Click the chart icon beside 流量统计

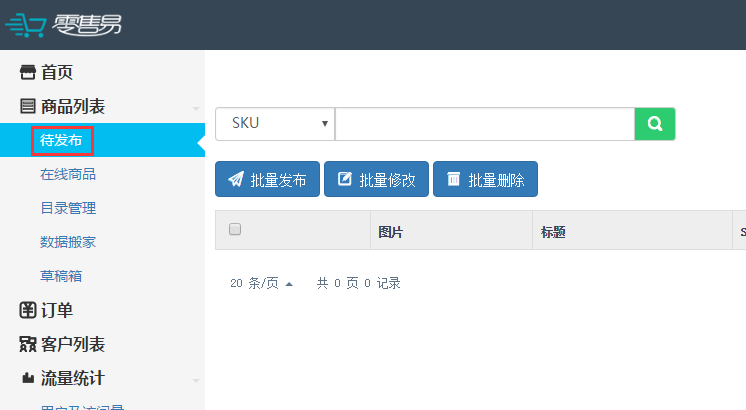(x=28, y=379)
